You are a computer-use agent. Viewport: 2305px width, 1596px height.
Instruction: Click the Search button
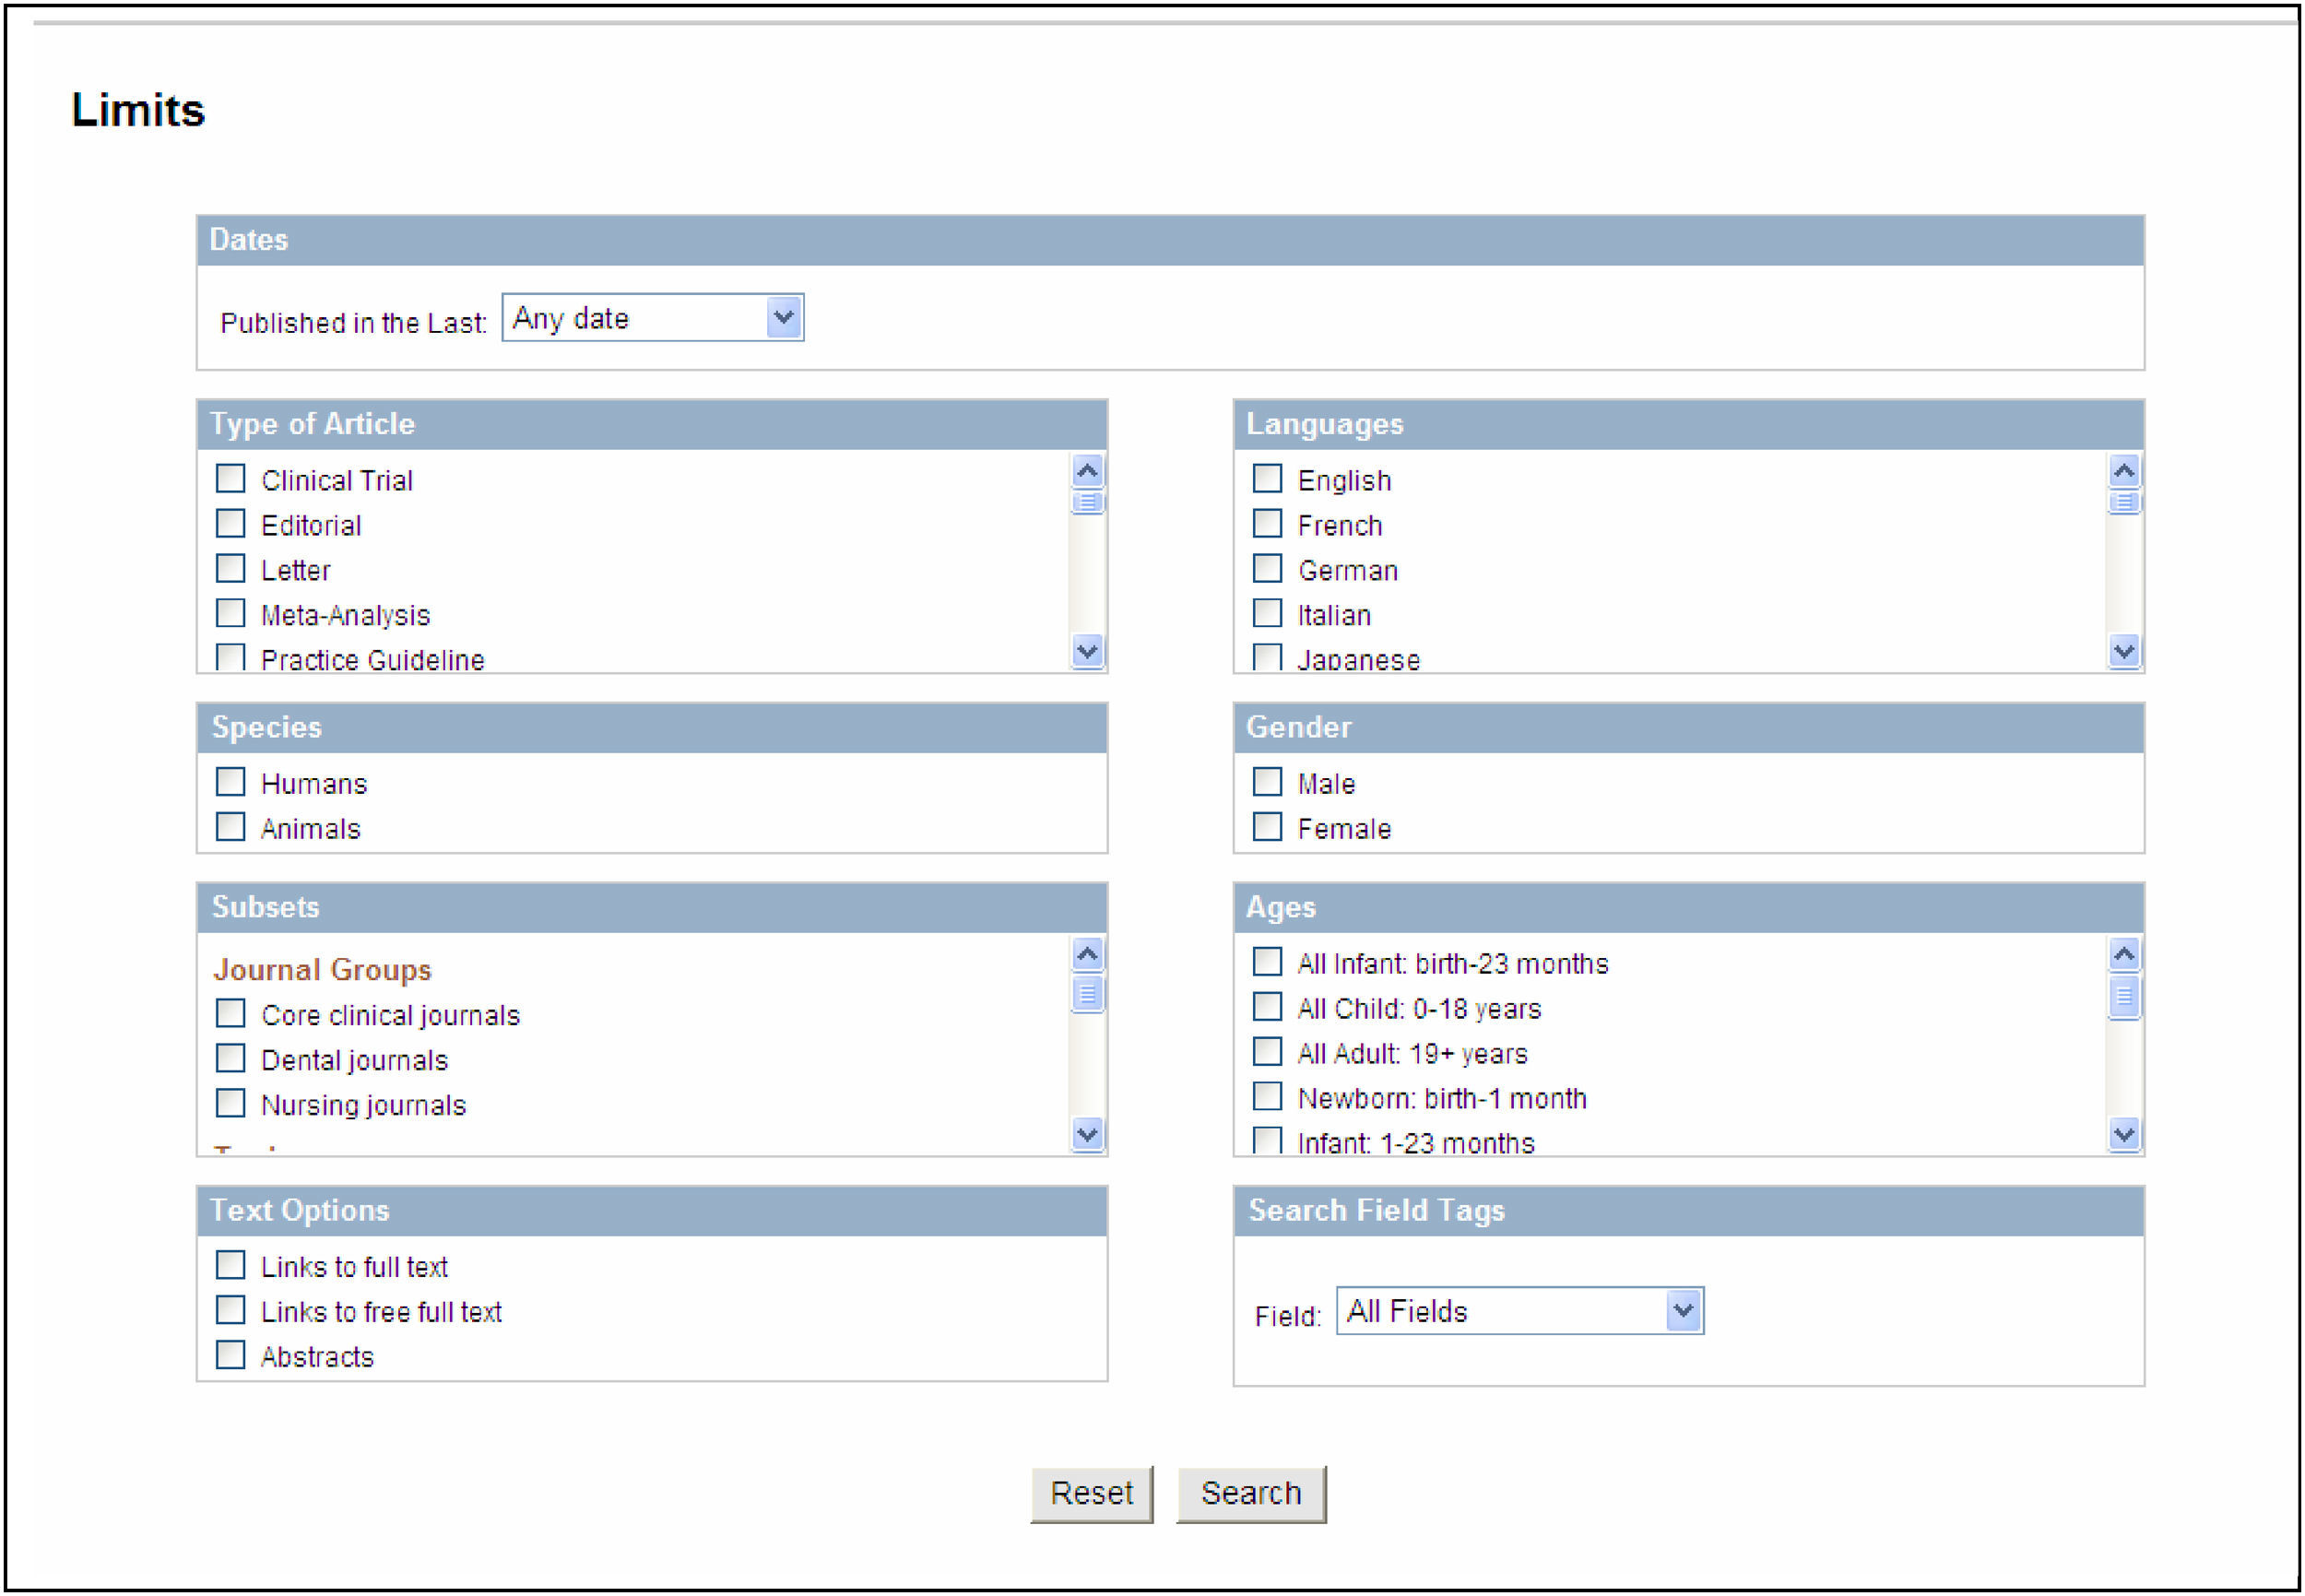(x=1250, y=1494)
